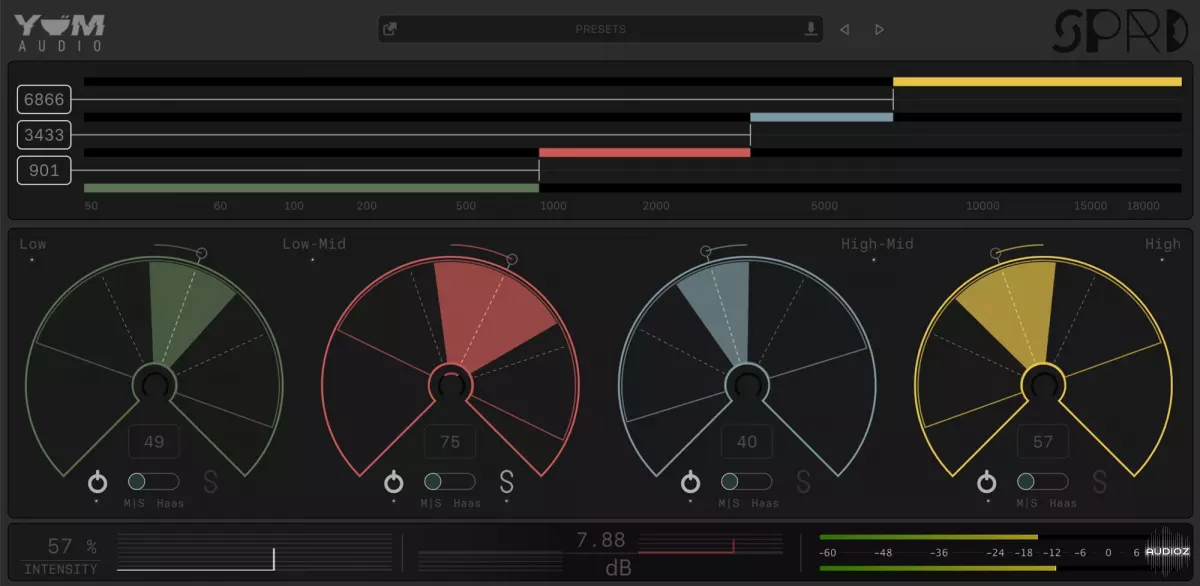
Task: Click the red Low-Mid band spread wedge
Action: pyautogui.click(x=490, y=310)
